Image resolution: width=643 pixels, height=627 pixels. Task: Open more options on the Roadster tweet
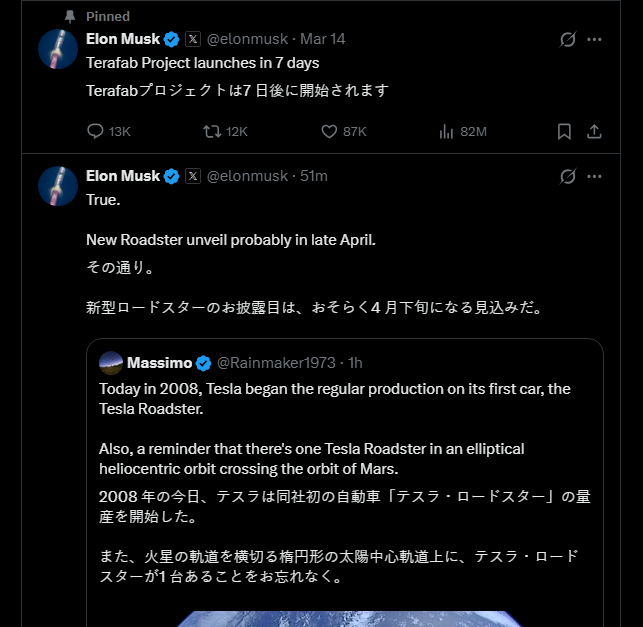pos(594,176)
